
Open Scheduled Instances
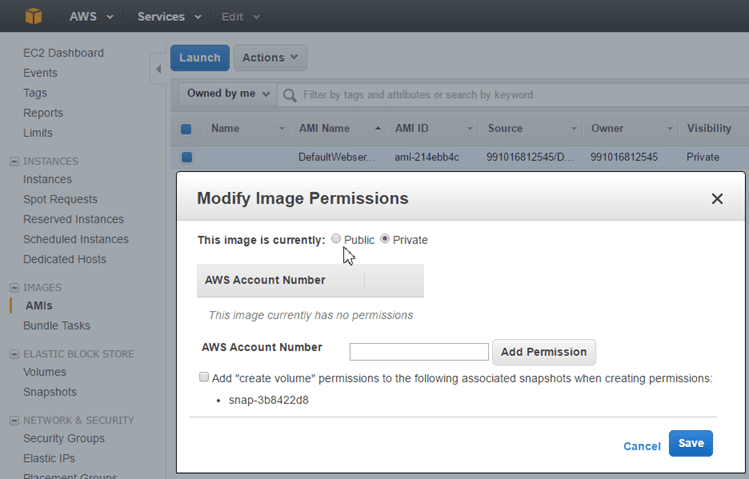coord(76,239)
